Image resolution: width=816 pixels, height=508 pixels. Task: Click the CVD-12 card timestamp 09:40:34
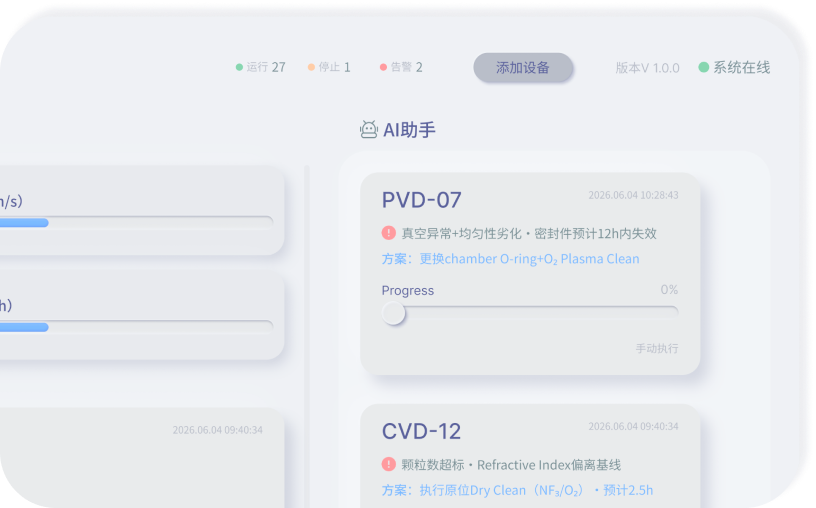pos(633,426)
